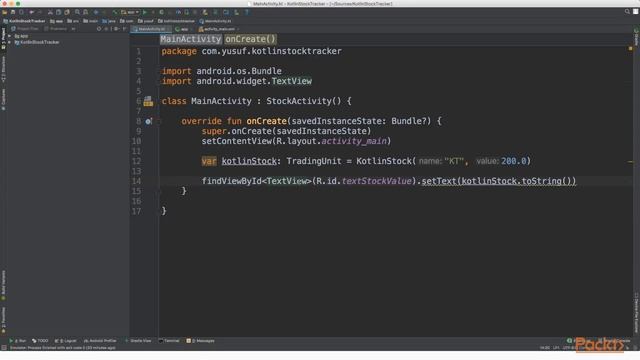The image size is (640, 360).
Task: Click the Open folder toolbar icon
Action: pyautogui.click(x=4, y=12)
